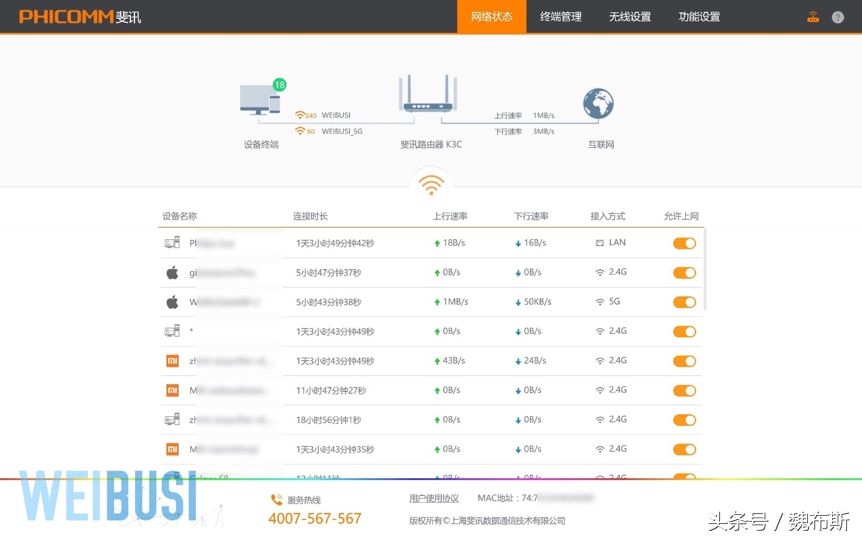862x539 pixels.
Task: Open the 无线设置 tab
Action: tap(630, 17)
